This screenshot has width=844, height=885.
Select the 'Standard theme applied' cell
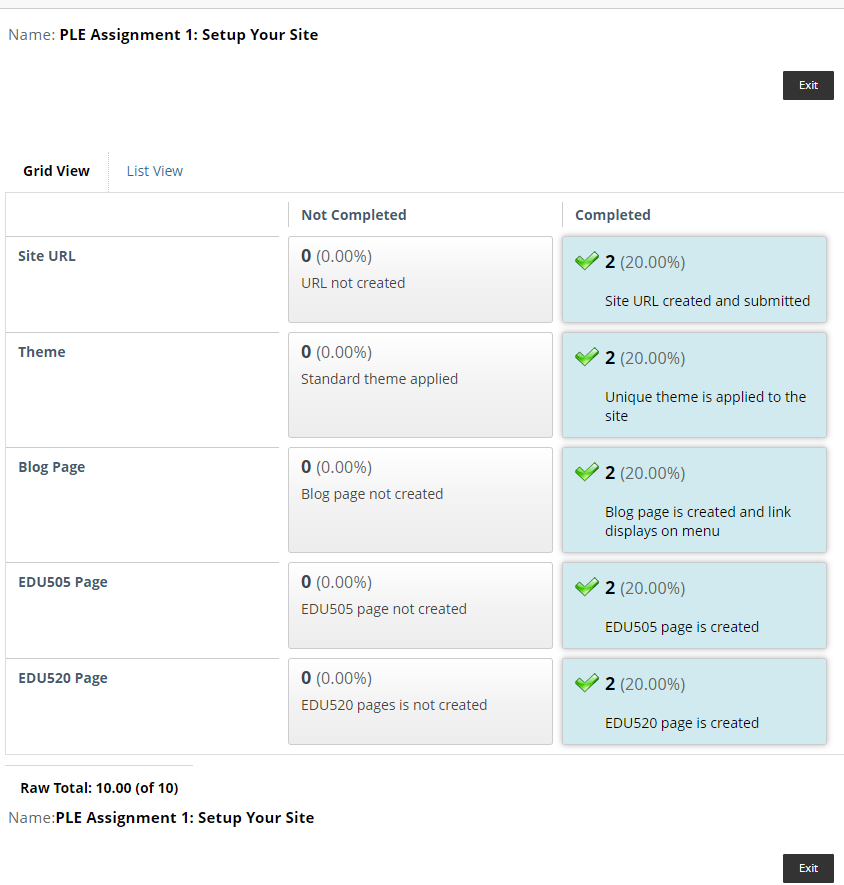[420, 384]
